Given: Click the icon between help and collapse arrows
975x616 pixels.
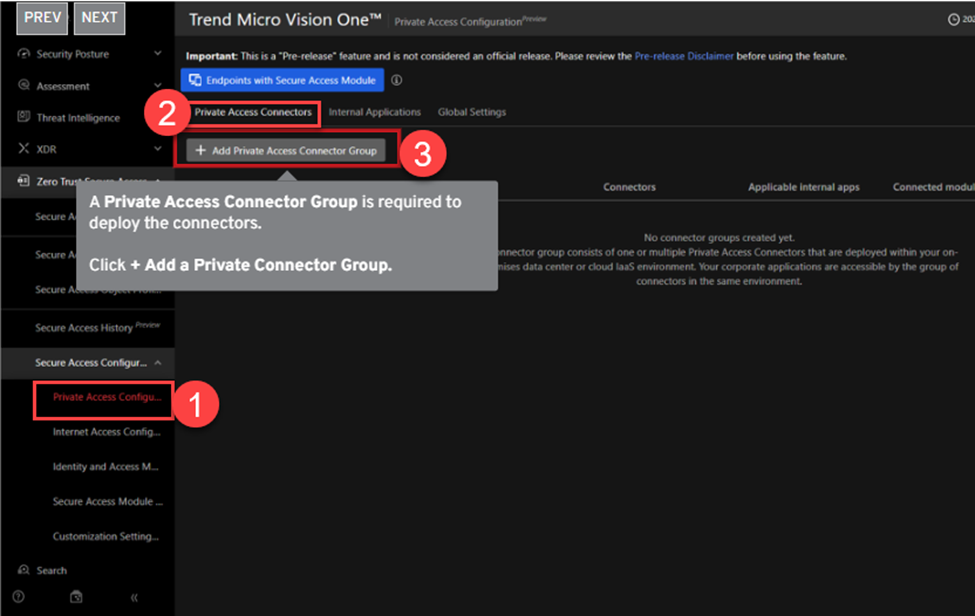Looking at the screenshot, I should (76, 597).
